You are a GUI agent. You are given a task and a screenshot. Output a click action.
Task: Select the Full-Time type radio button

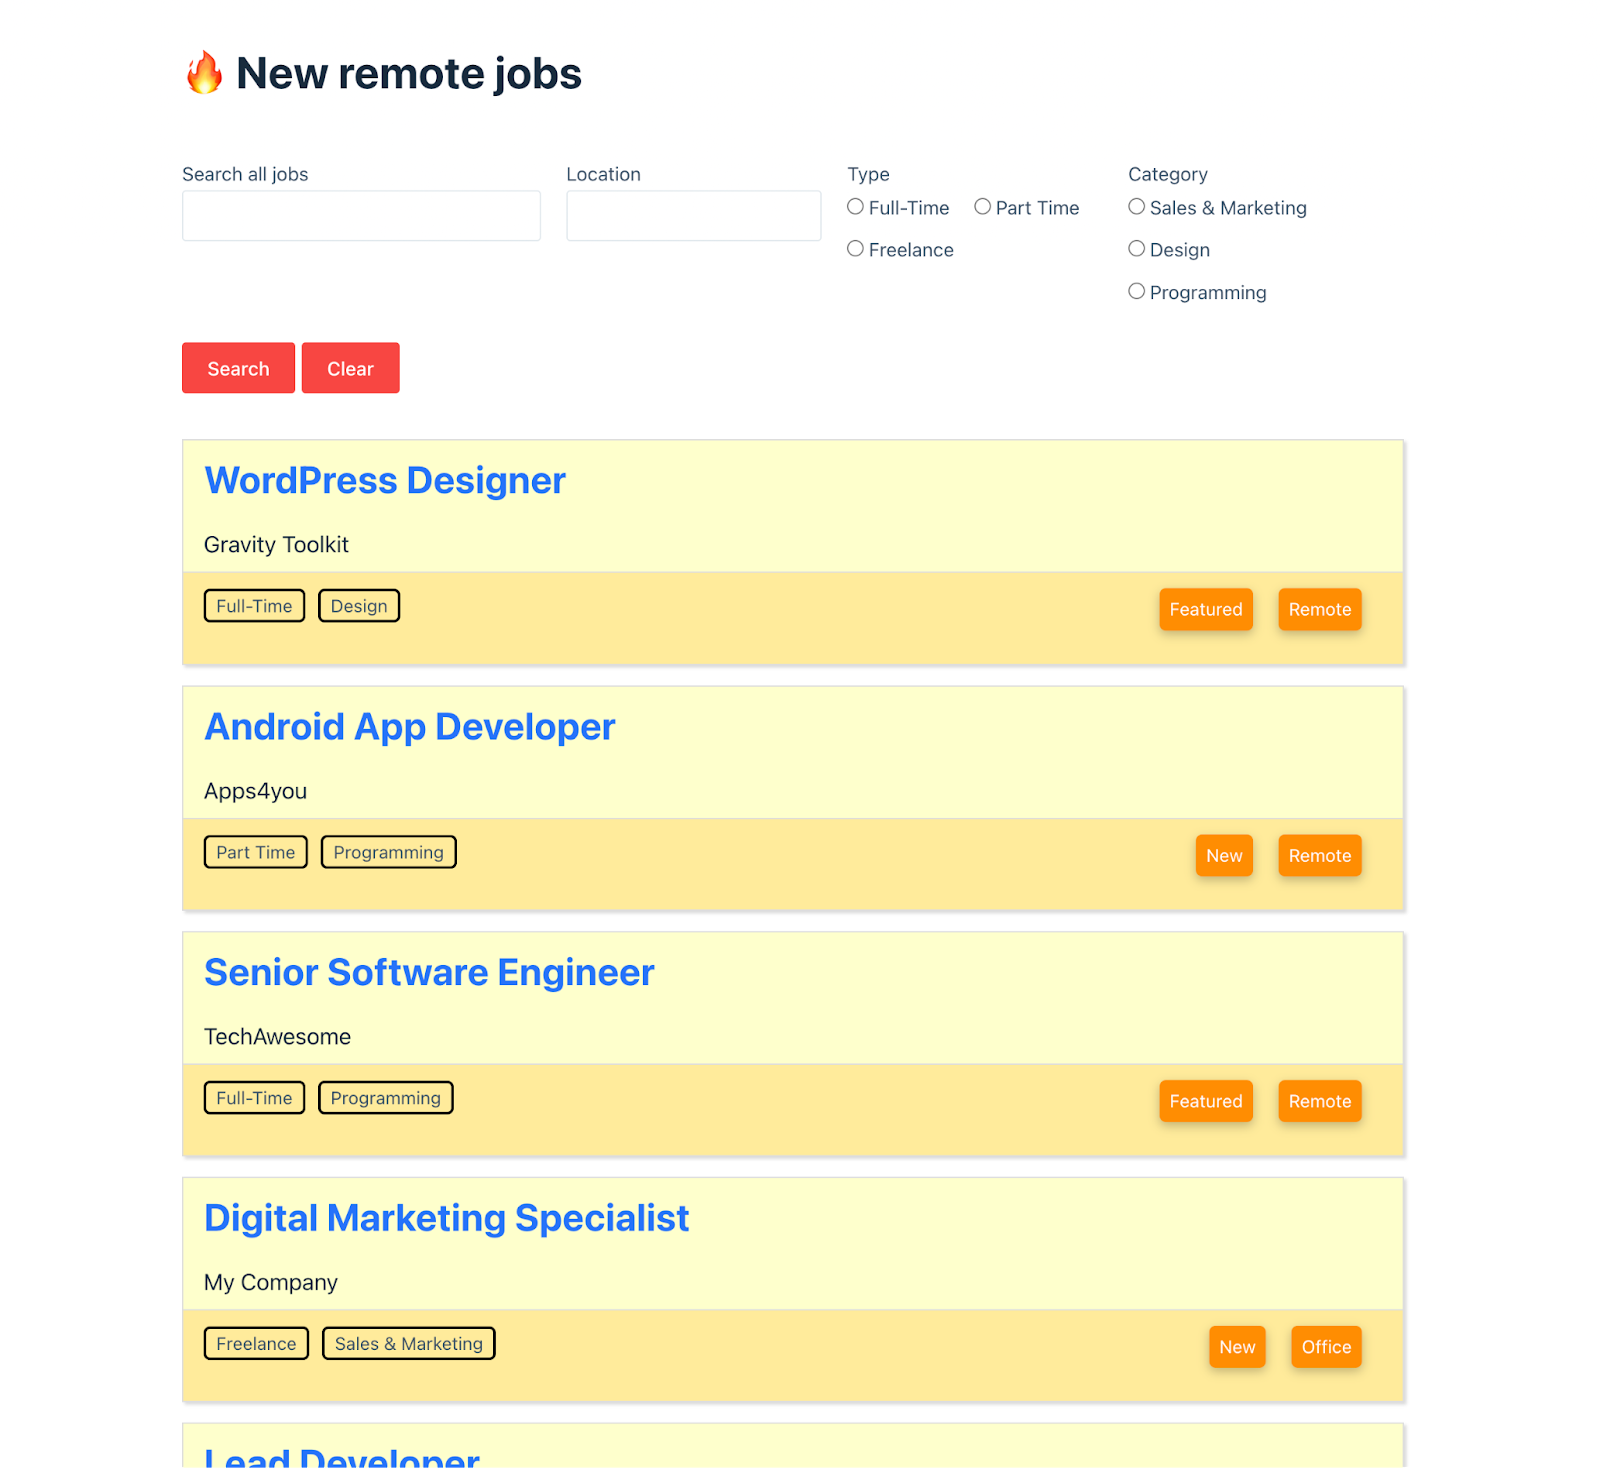pos(856,207)
